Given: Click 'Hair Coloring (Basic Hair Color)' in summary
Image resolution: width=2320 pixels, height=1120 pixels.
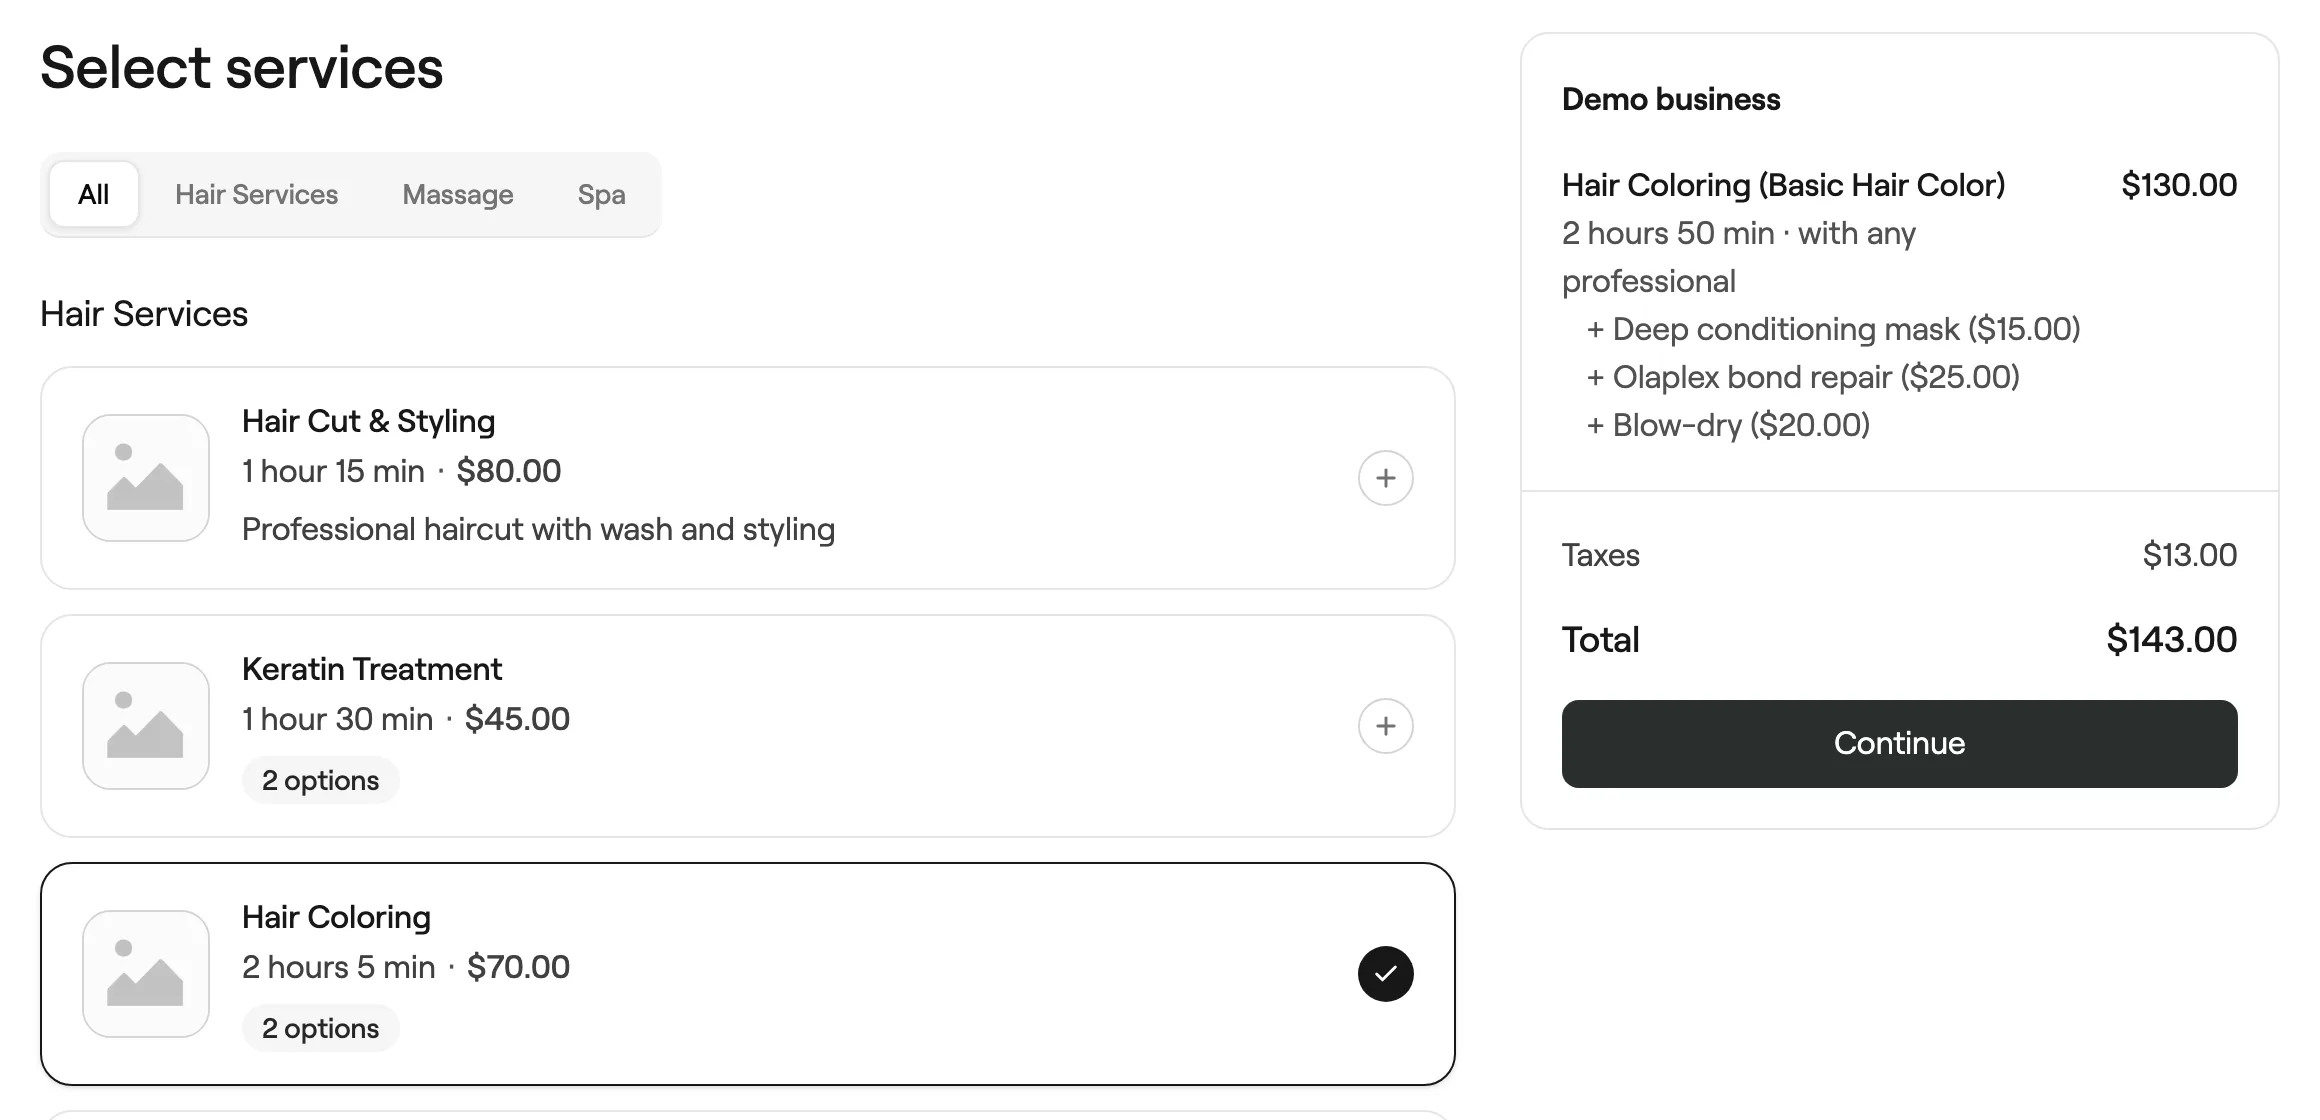Looking at the screenshot, I should (x=1784, y=185).
